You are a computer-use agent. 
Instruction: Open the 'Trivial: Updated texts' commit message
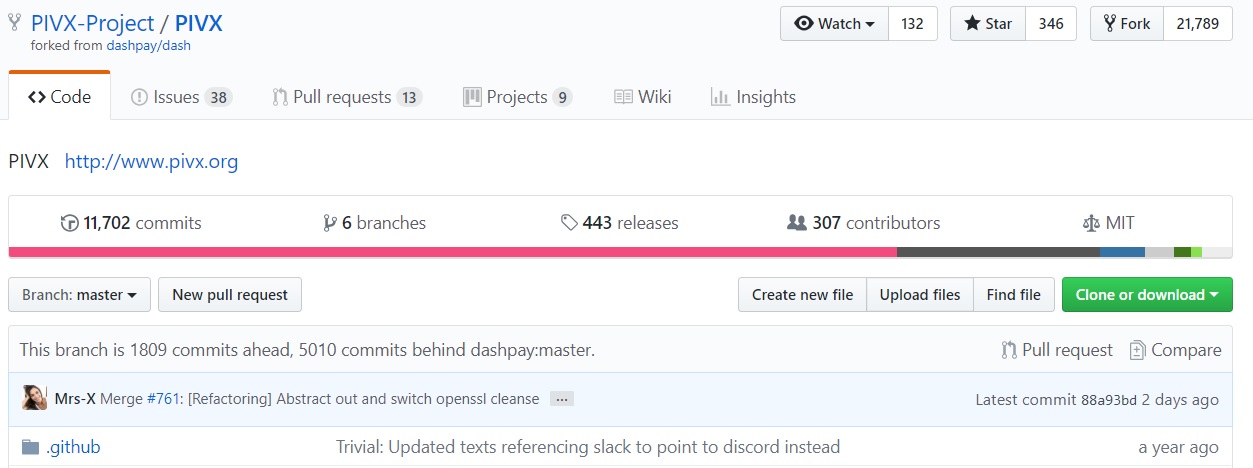(x=588, y=447)
